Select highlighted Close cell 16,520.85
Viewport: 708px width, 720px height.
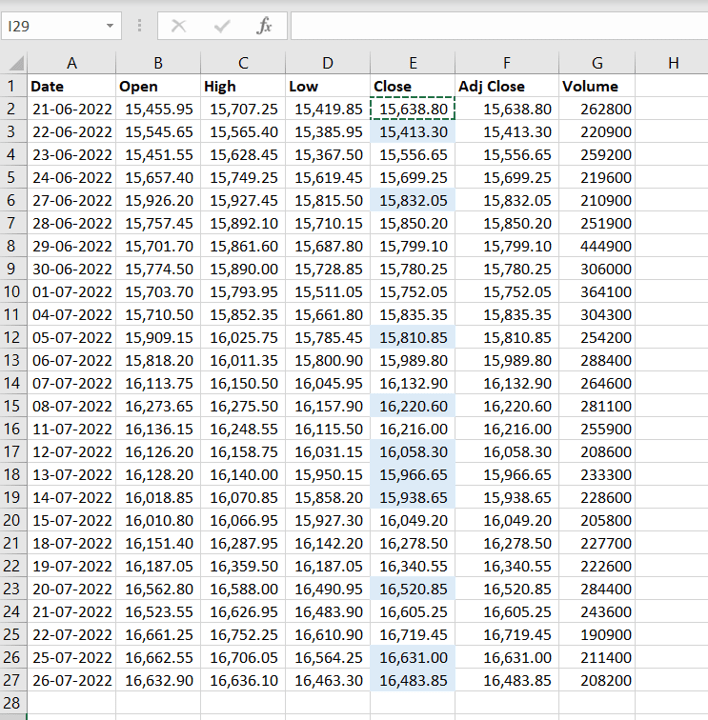[413, 589]
